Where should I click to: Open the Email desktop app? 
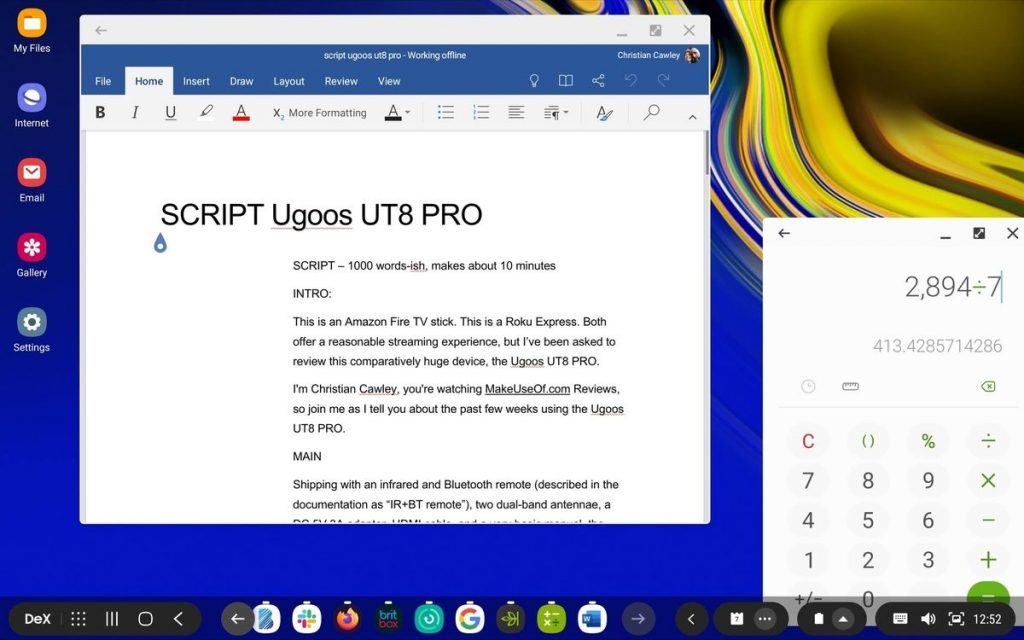click(x=31, y=181)
